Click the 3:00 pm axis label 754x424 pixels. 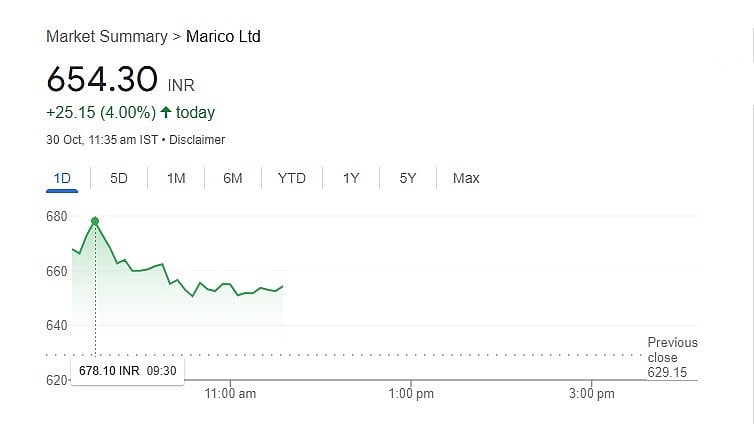tap(592, 394)
